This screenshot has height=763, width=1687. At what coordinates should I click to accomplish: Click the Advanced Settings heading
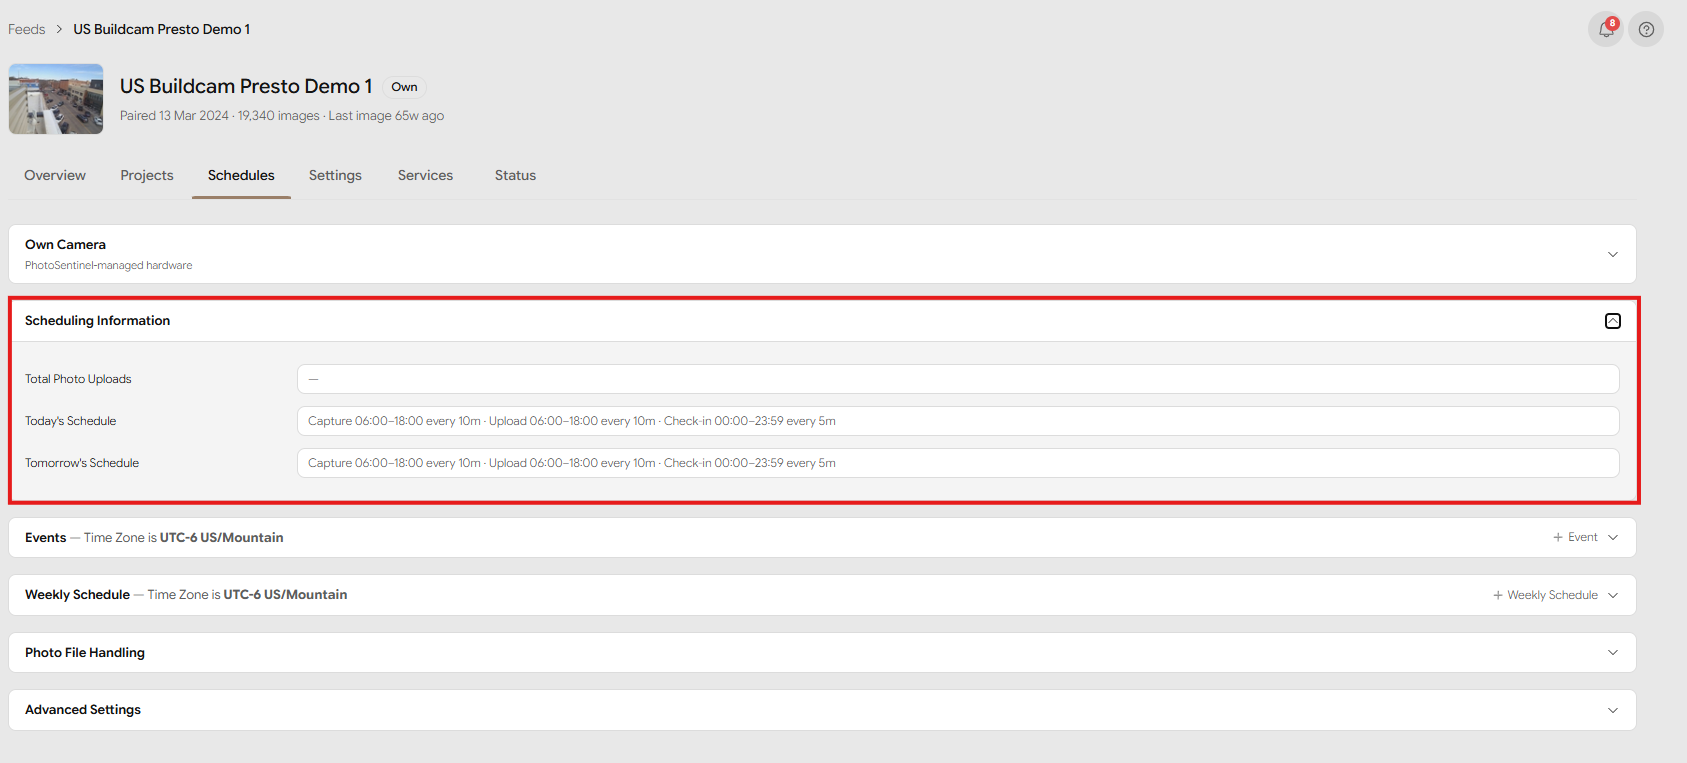(x=83, y=709)
